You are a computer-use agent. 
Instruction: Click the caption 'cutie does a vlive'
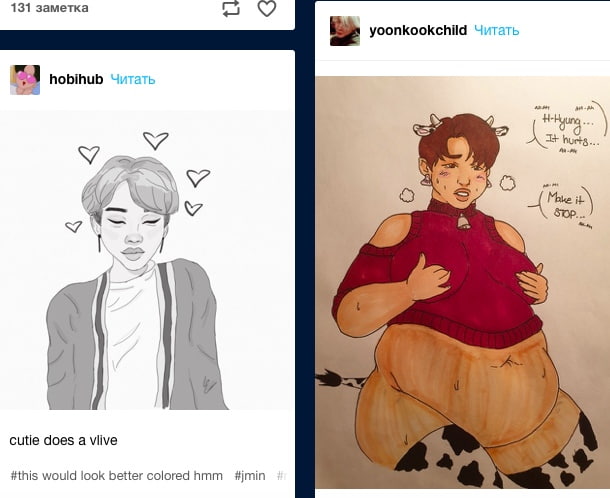coord(64,439)
